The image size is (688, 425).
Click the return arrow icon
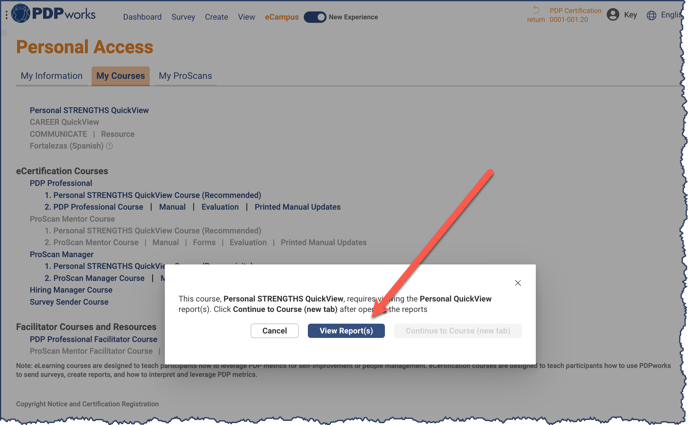pos(536,10)
